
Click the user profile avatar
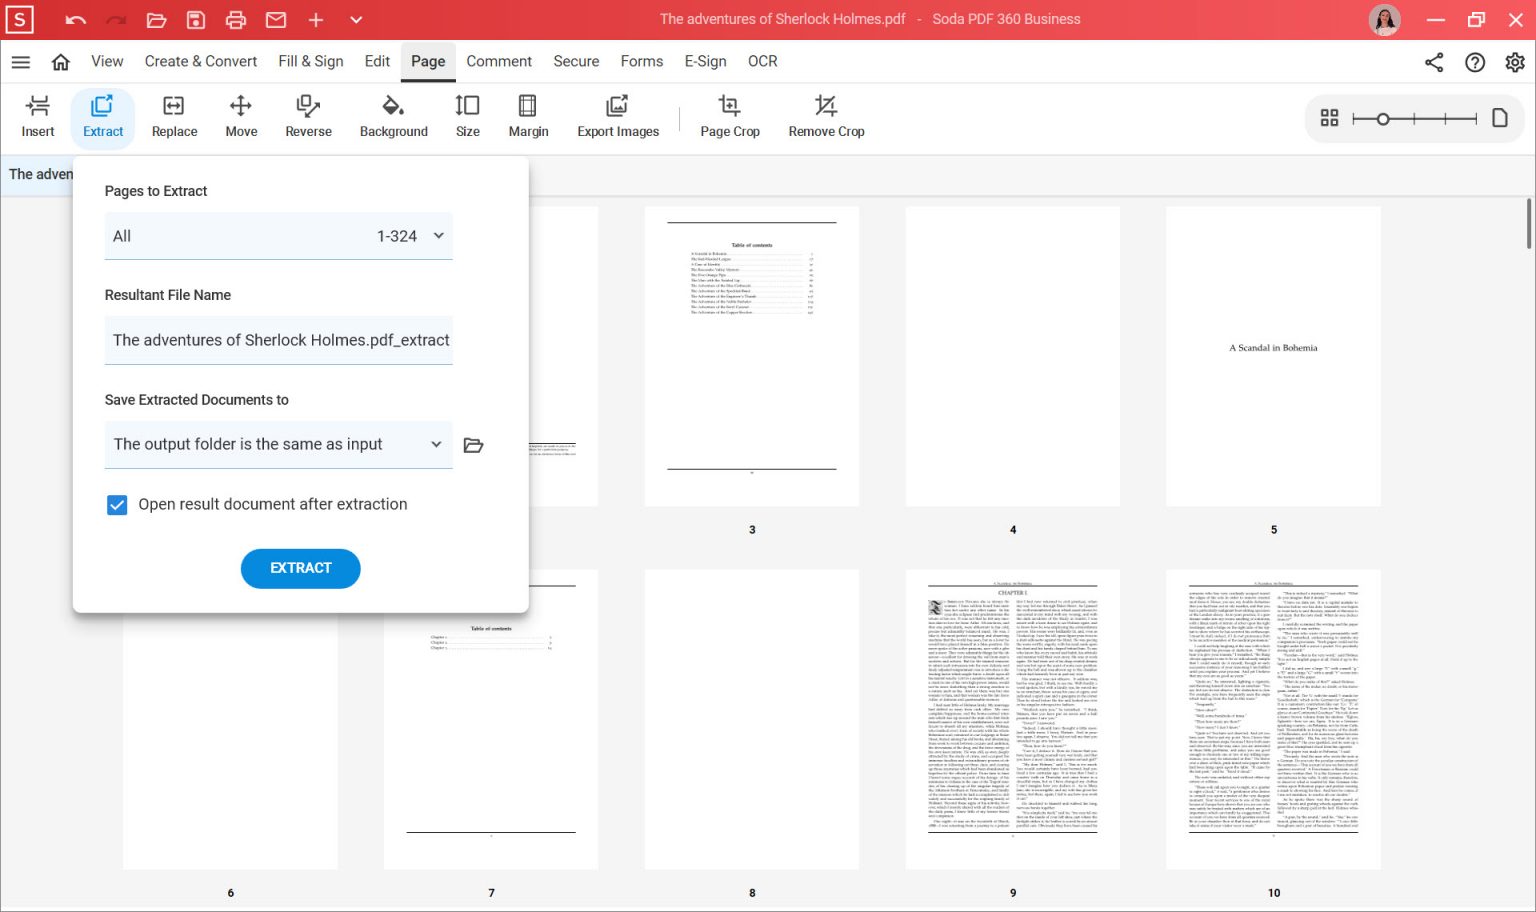[x=1385, y=20]
